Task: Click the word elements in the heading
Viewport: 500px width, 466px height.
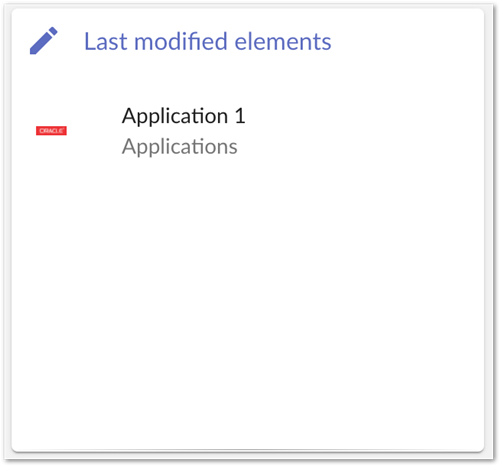Action: pyautogui.click(x=283, y=41)
